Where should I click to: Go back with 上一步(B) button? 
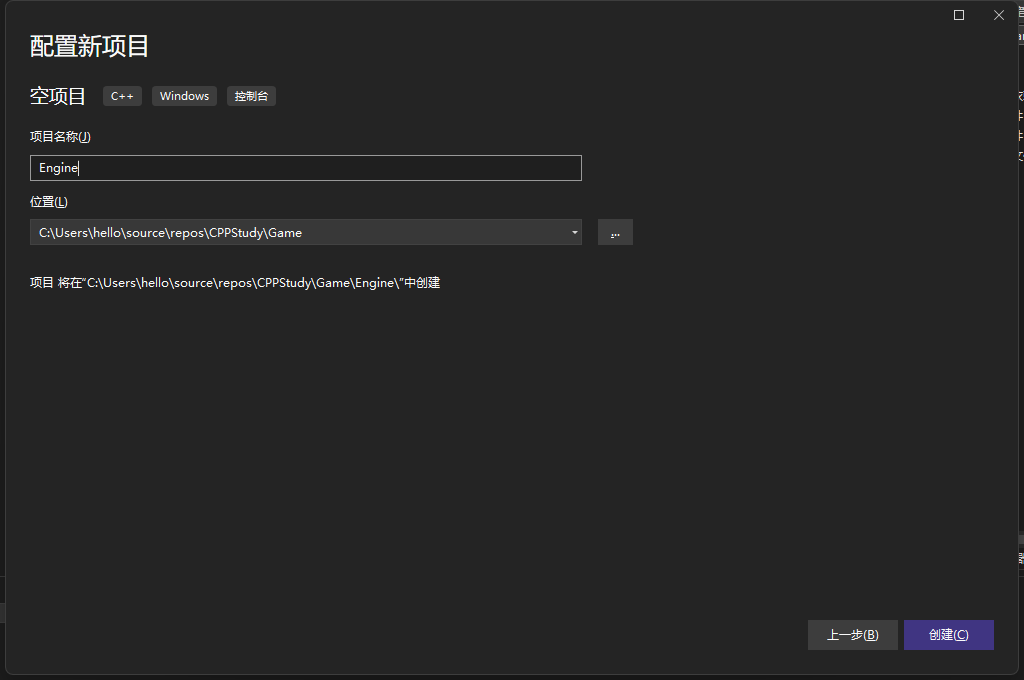click(852, 635)
